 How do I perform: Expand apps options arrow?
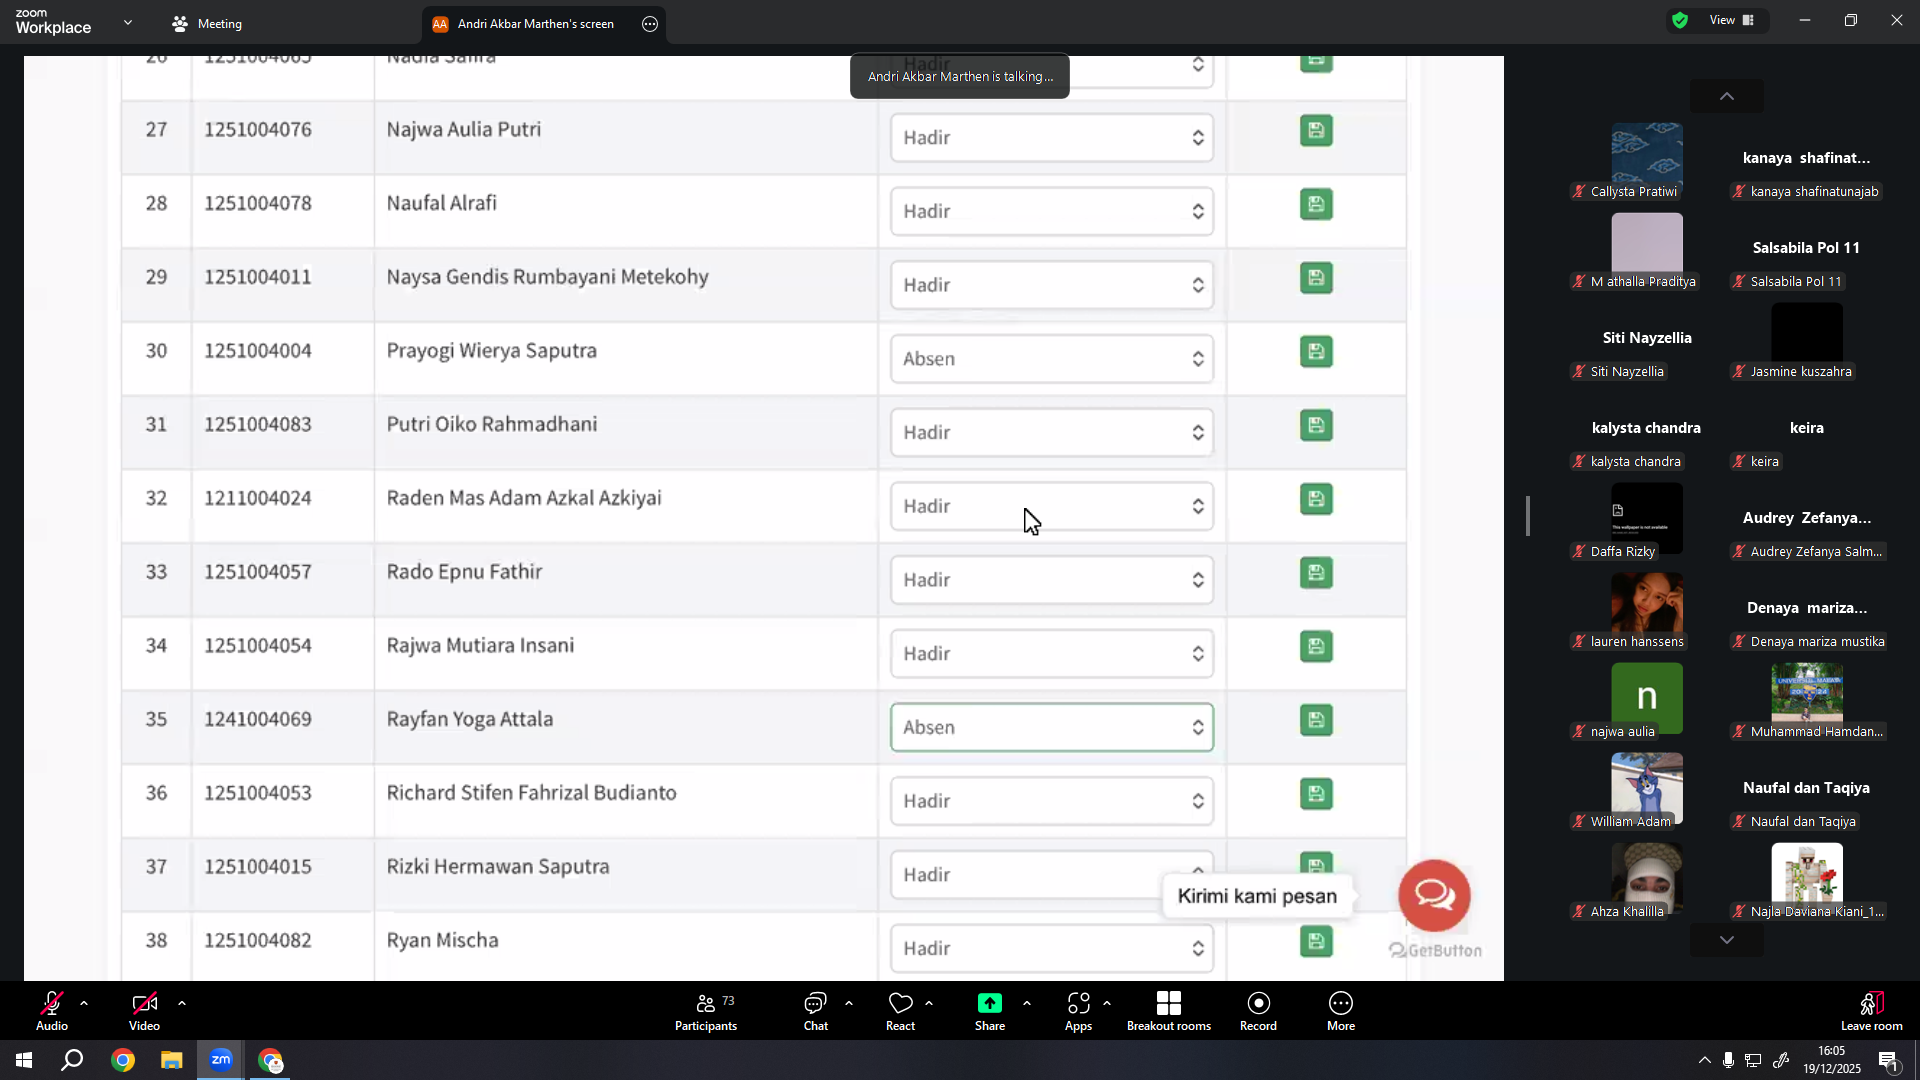point(1106,1003)
